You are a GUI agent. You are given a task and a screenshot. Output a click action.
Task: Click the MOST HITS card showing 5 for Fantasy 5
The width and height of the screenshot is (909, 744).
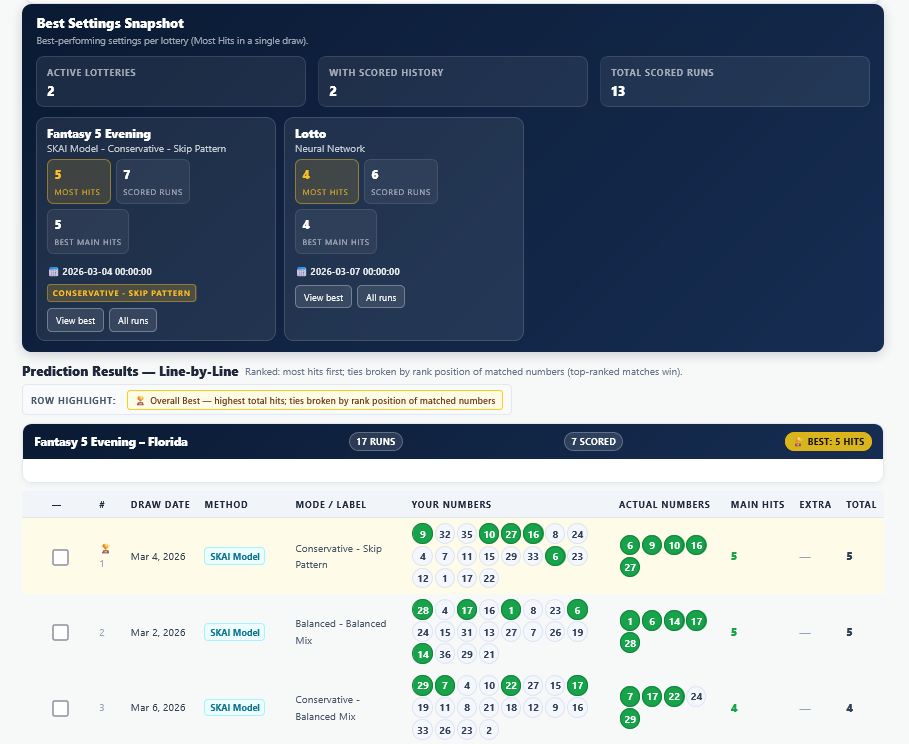click(78, 181)
